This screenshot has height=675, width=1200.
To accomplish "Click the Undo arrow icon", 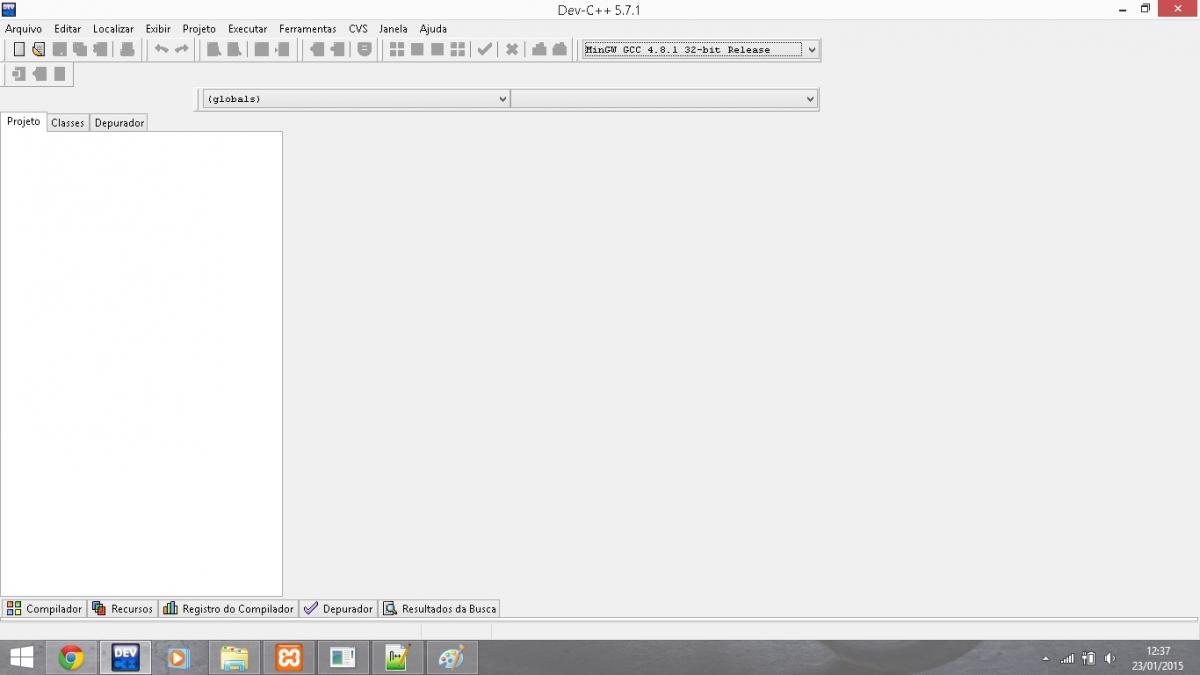I will pyautogui.click(x=161, y=49).
